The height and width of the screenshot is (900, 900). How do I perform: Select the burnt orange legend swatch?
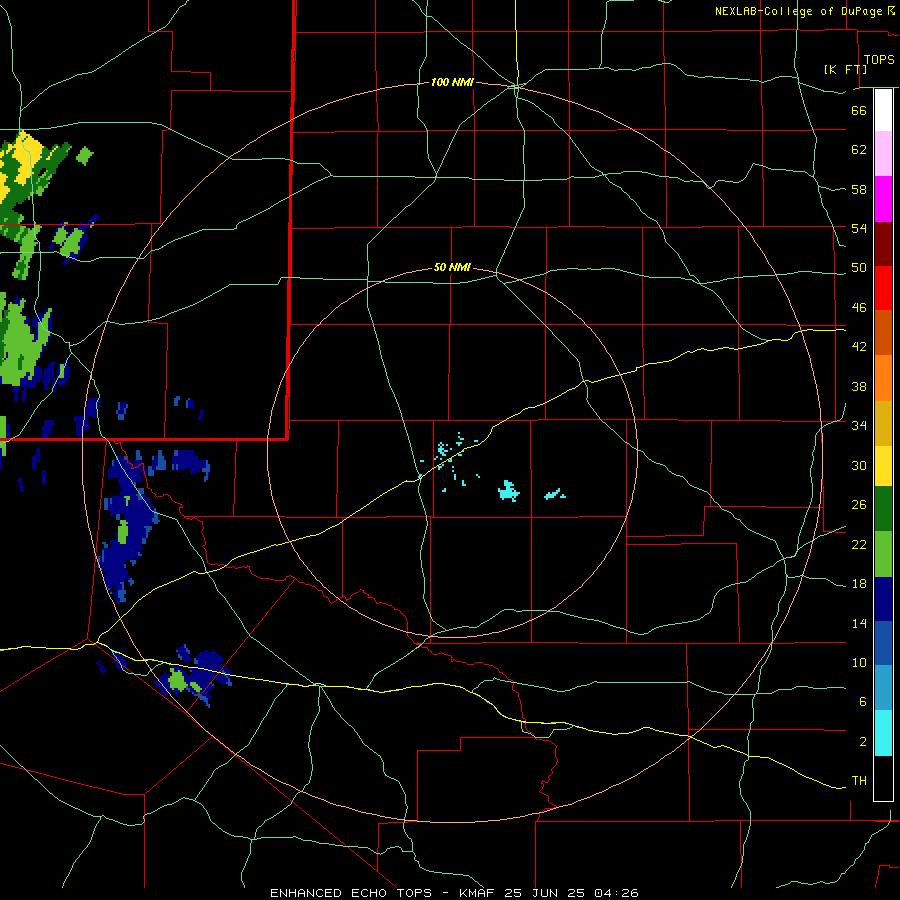883,332
